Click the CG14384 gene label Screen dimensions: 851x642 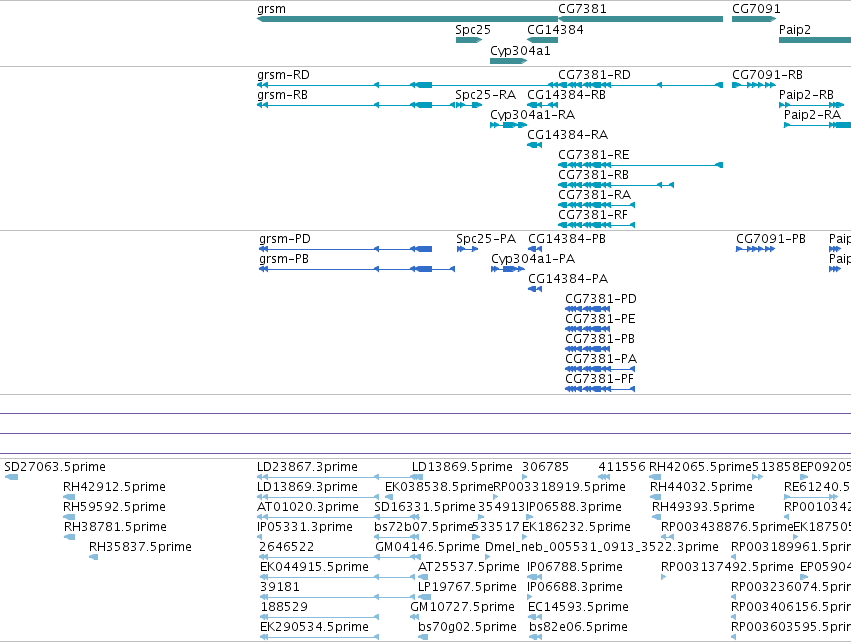point(555,29)
